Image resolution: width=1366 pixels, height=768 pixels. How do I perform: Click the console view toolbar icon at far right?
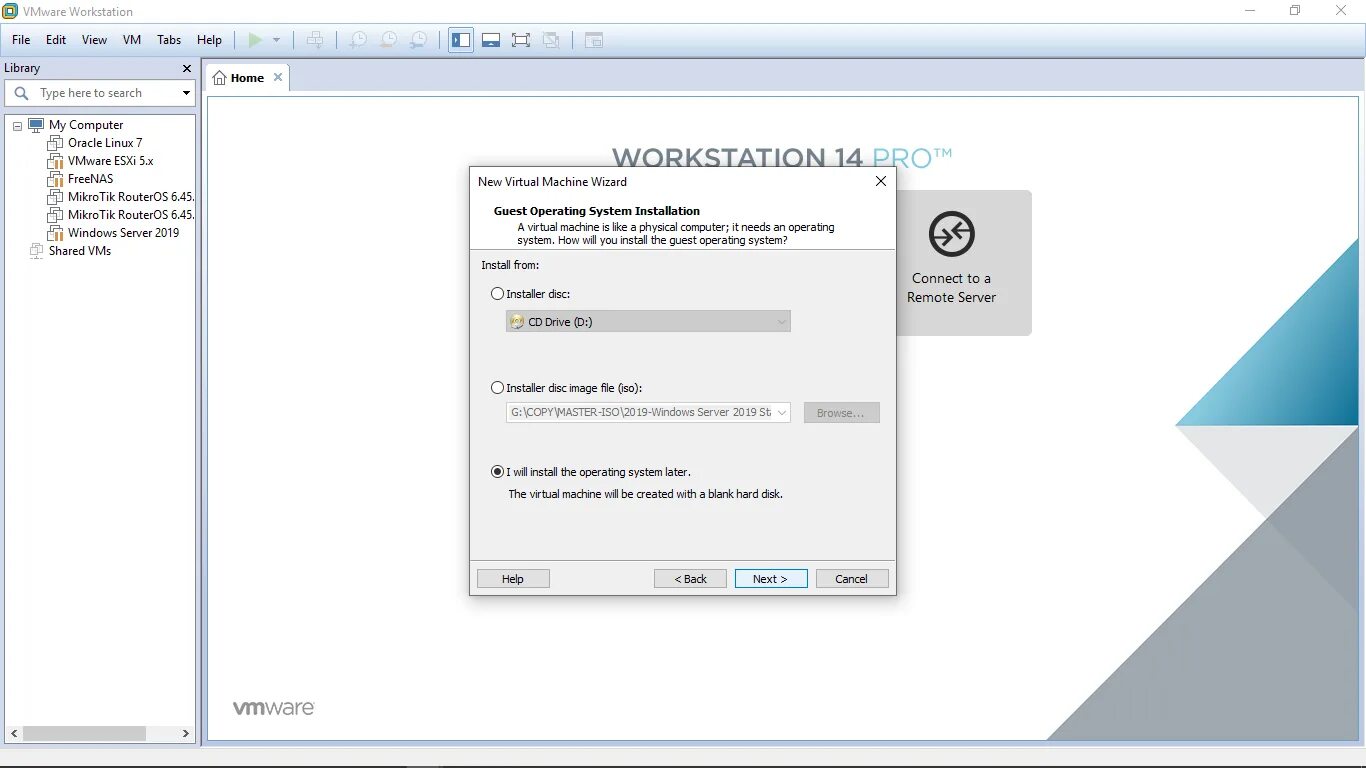coord(594,40)
